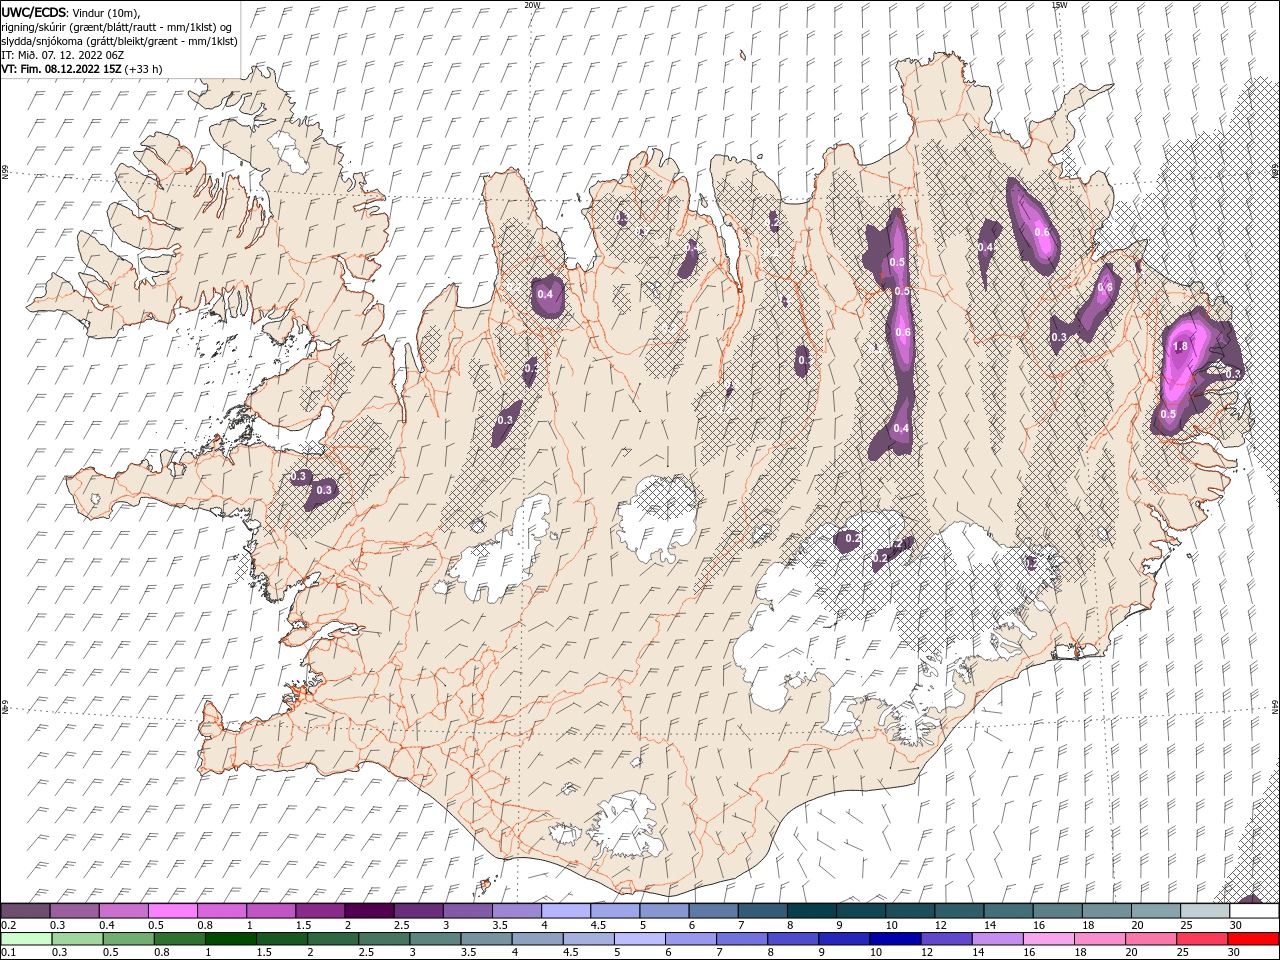Viewport: 1280px width, 960px height.
Task: Pick the snow-scale swatch between 7 and 8
Action: point(763,911)
